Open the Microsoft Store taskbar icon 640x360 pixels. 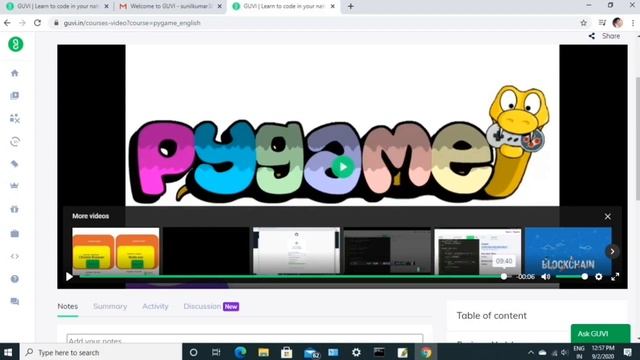point(287,352)
